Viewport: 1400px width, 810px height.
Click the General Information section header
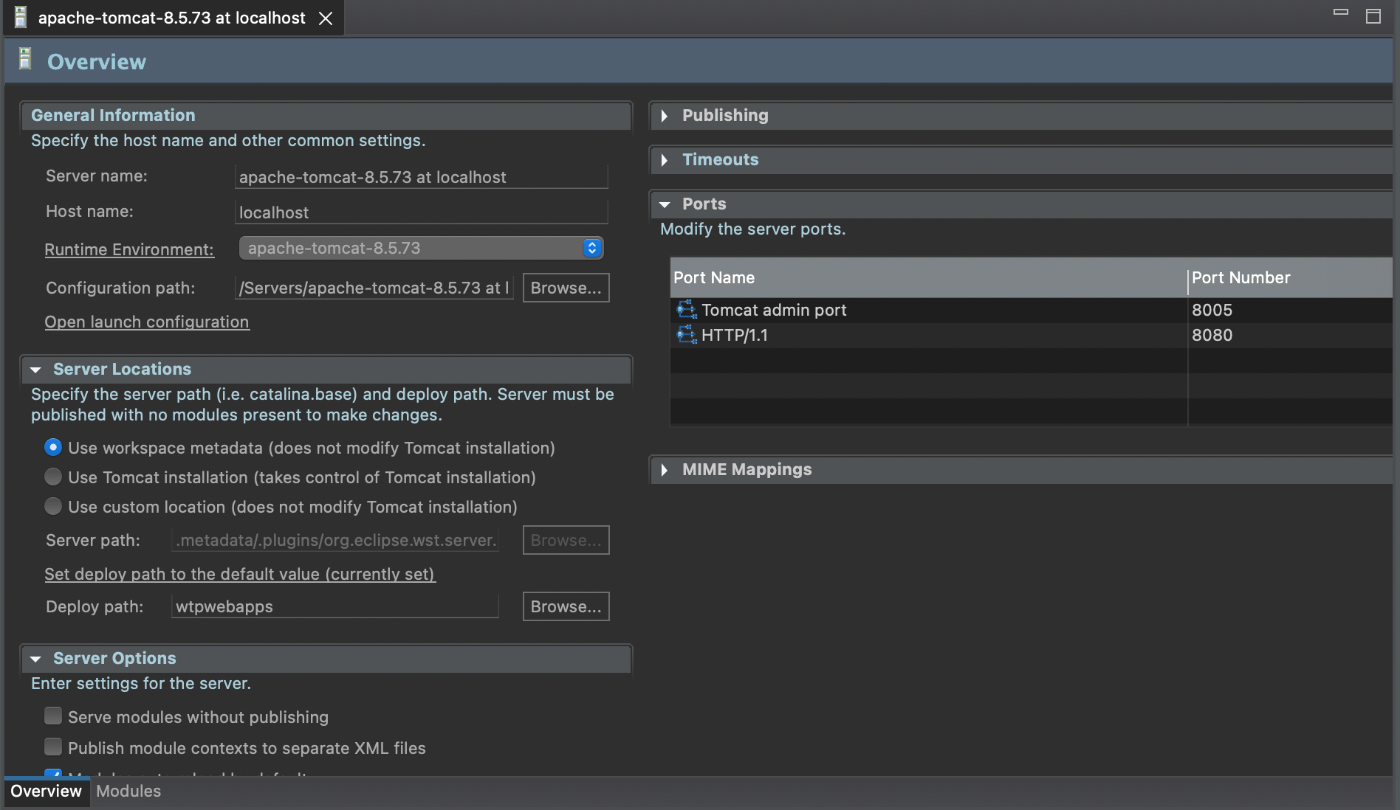pos(326,115)
